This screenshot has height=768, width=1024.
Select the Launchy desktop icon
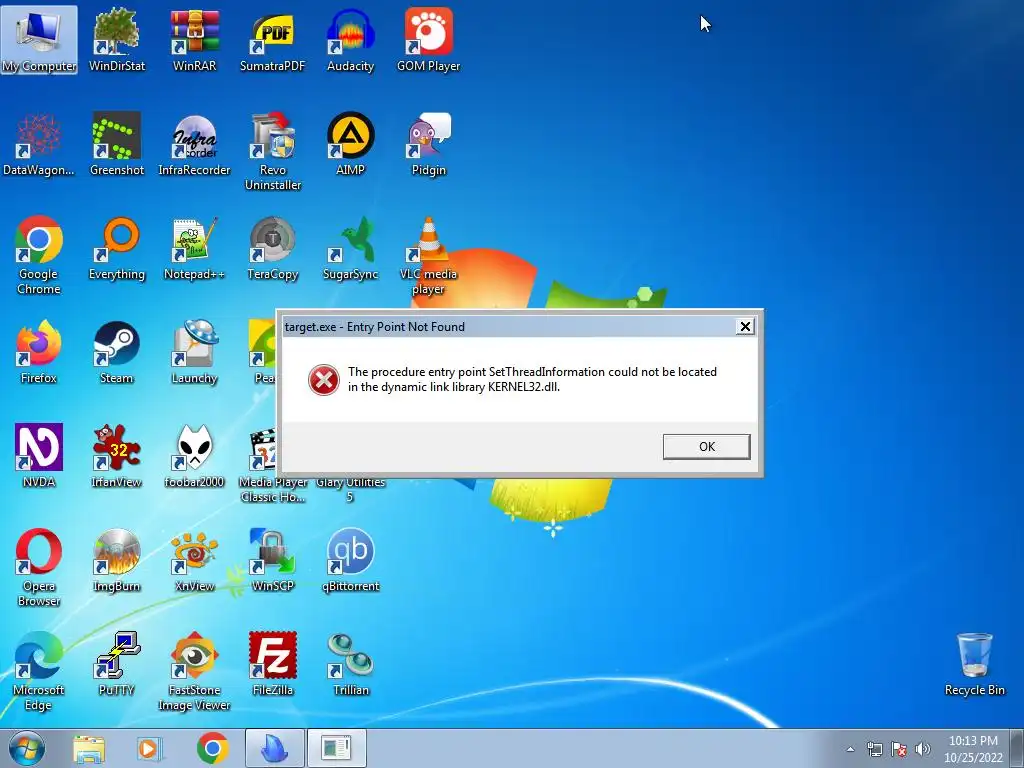pos(195,353)
